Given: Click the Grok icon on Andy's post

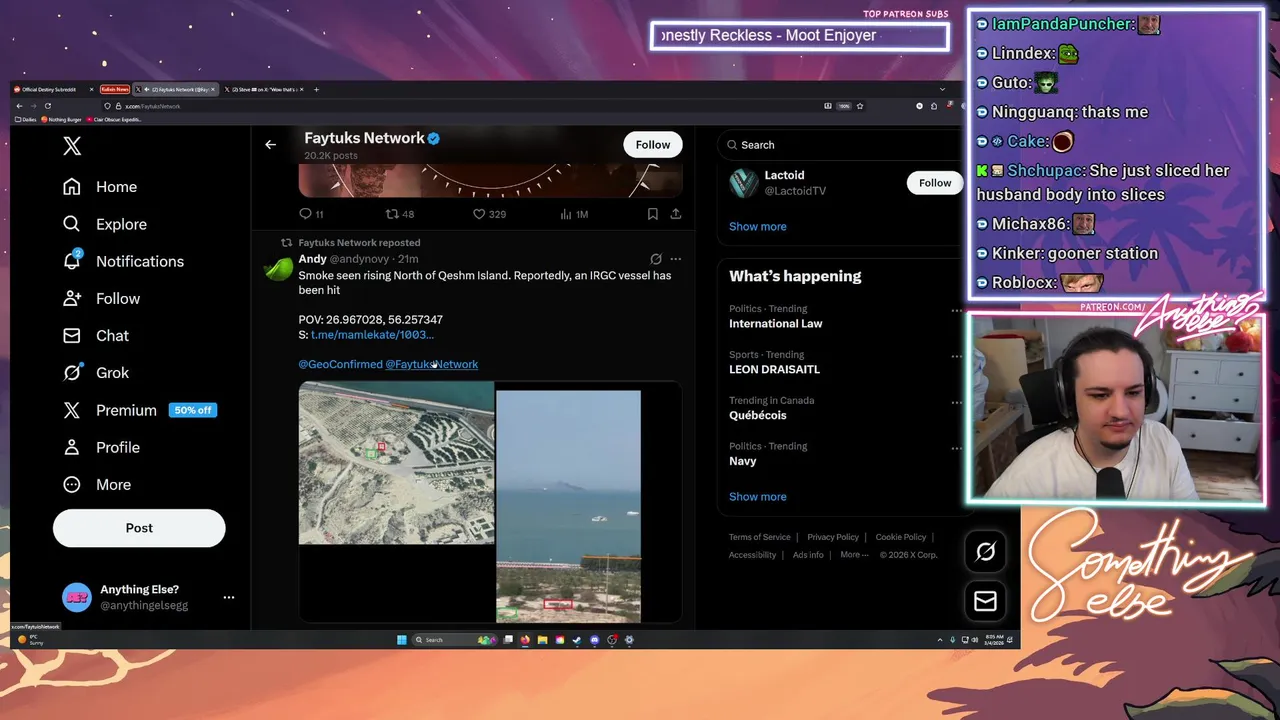Looking at the screenshot, I should pos(656,259).
